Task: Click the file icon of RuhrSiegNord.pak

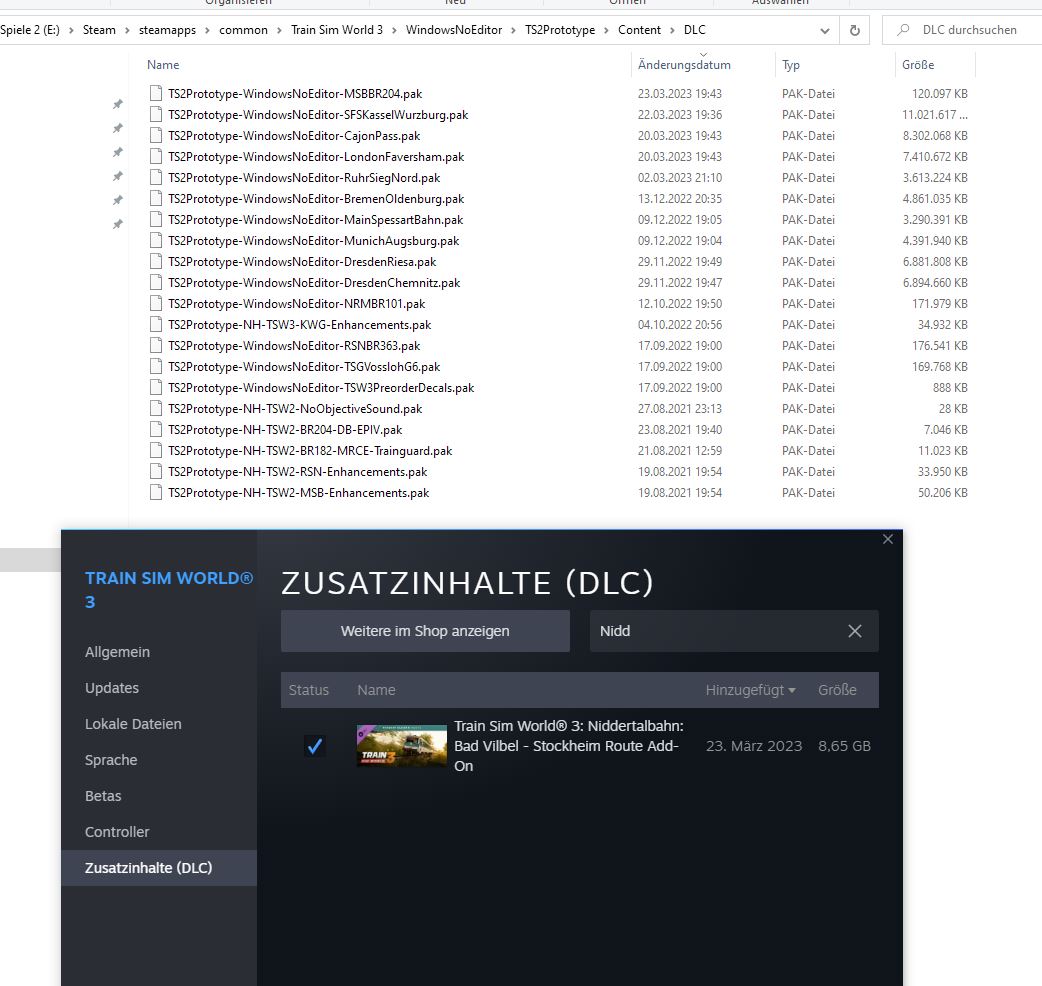Action: [156, 177]
